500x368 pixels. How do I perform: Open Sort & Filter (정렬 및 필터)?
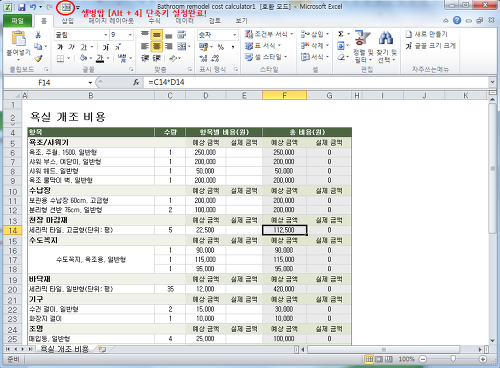(363, 47)
